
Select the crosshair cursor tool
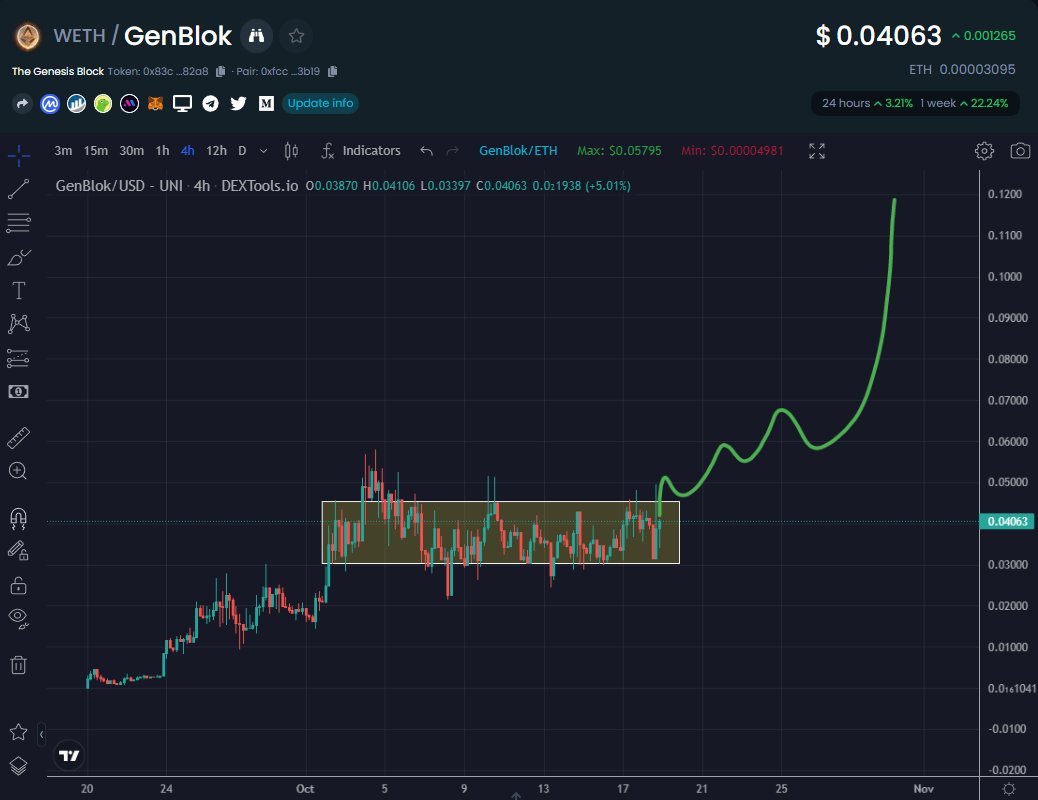[x=19, y=156]
